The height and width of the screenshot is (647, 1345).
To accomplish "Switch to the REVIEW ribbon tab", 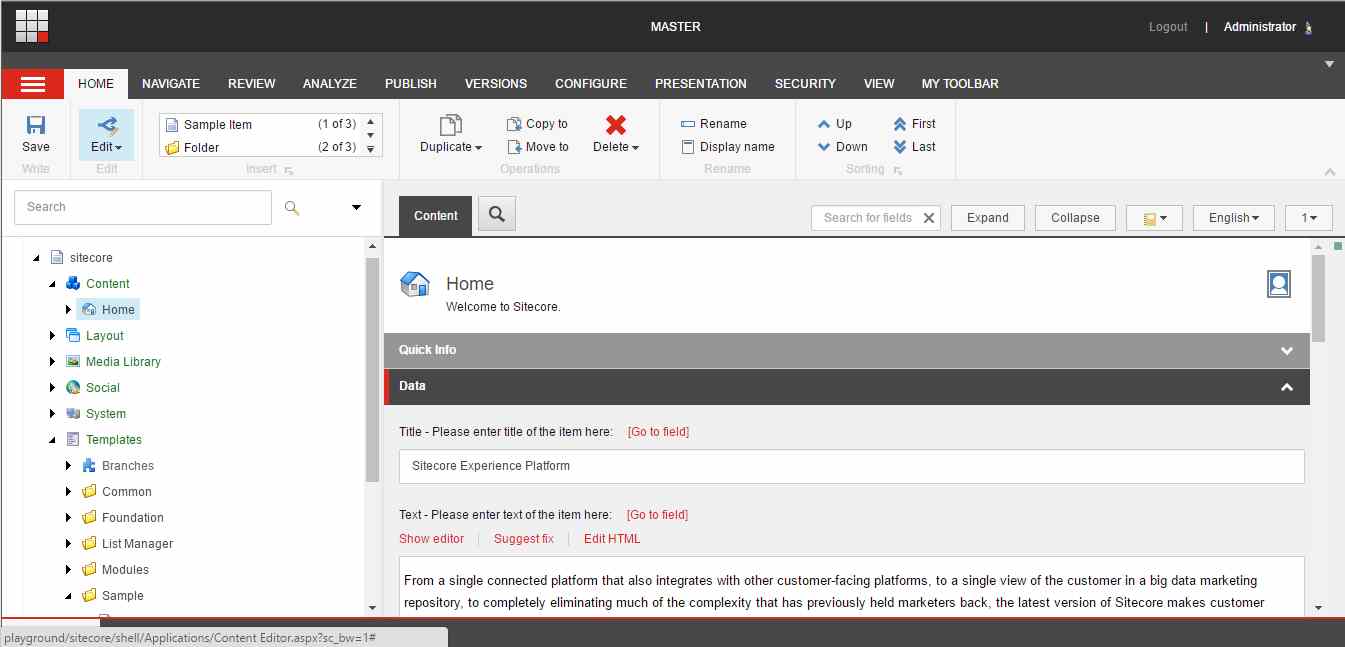I will coord(251,84).
